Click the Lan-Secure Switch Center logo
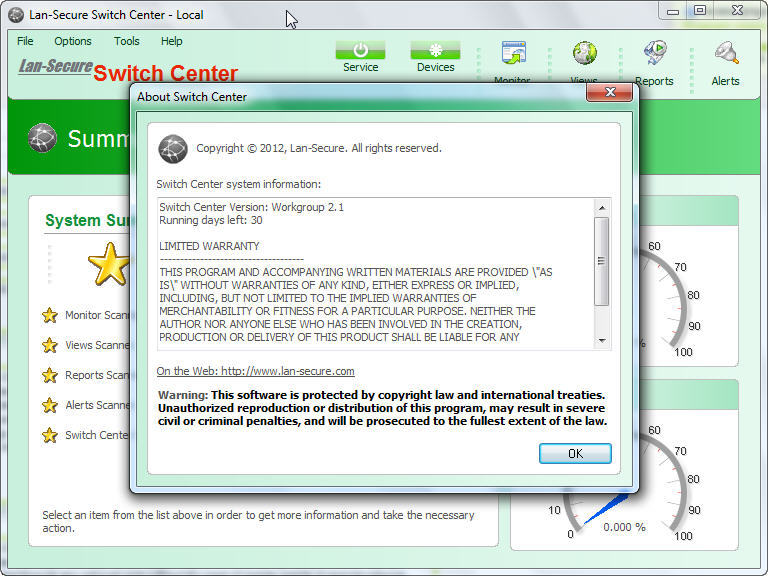Viewport: 768px width, 576px height. (x=128, y=71)
